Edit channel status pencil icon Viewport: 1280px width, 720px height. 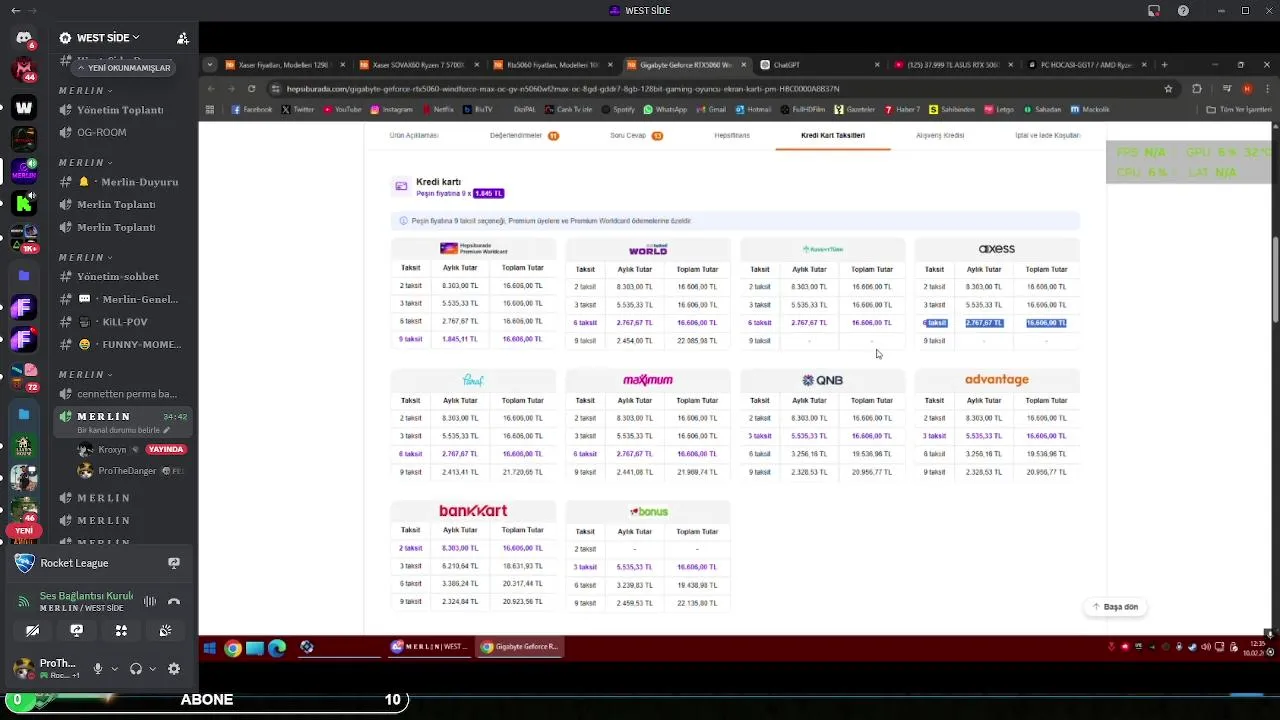click(166, 429)
